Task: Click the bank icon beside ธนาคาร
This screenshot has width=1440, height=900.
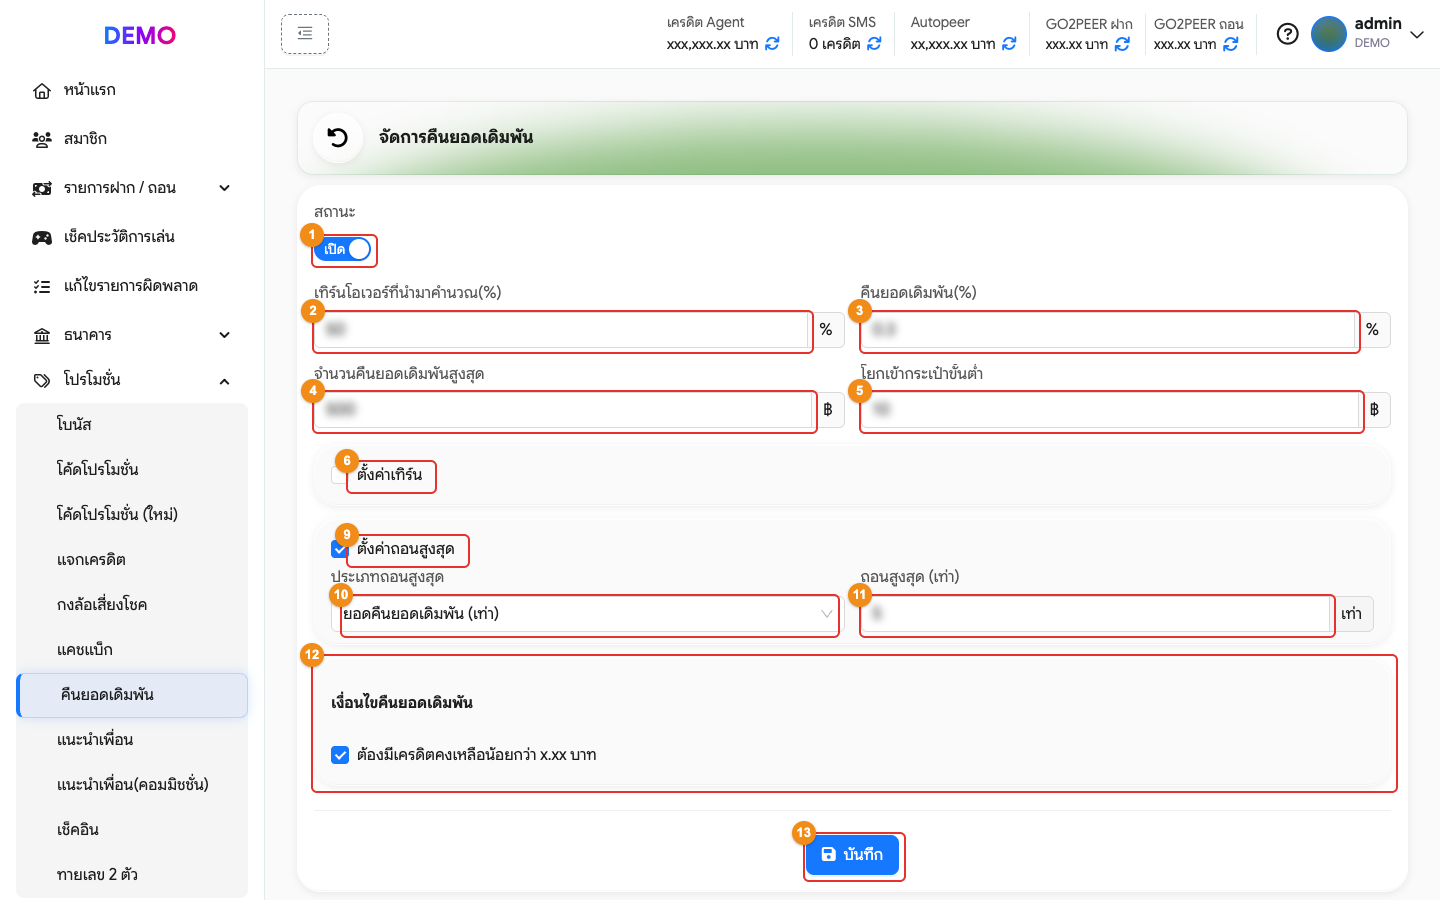Action: (42, 336)
